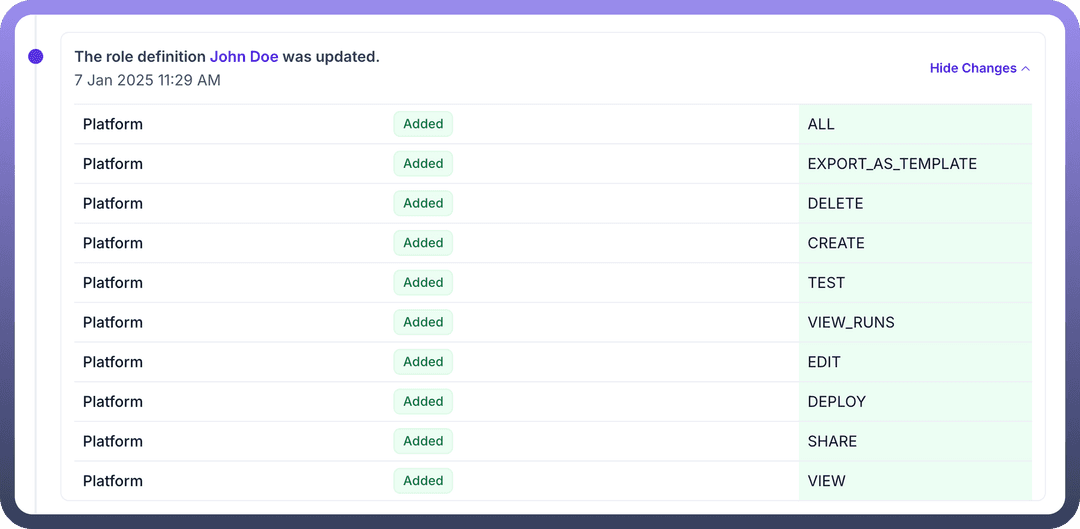Click the chevron beside Hide Changes
1080x529 pixels.
coord(1026,68)
